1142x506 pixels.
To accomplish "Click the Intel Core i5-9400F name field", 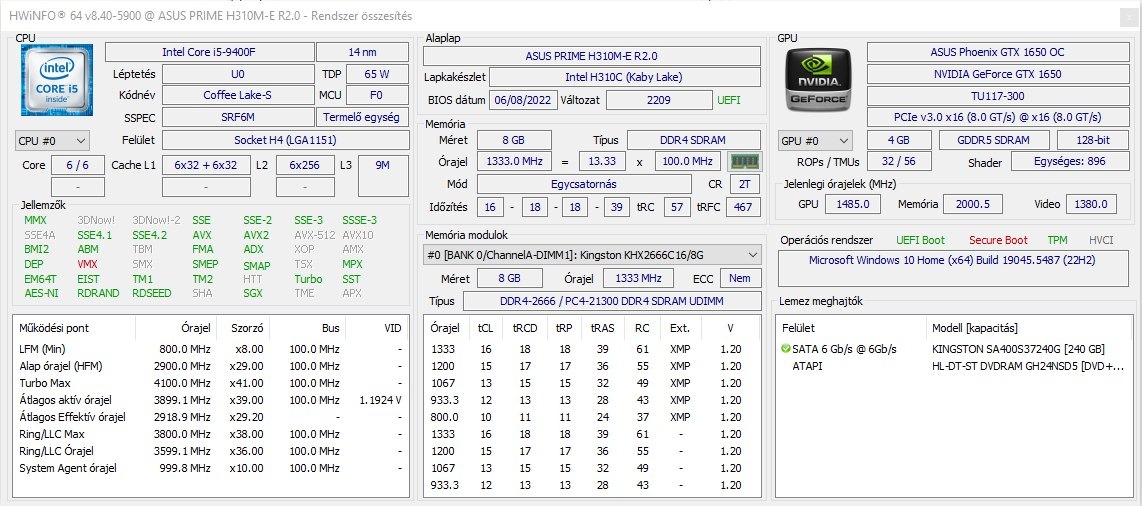I will 209,52.
